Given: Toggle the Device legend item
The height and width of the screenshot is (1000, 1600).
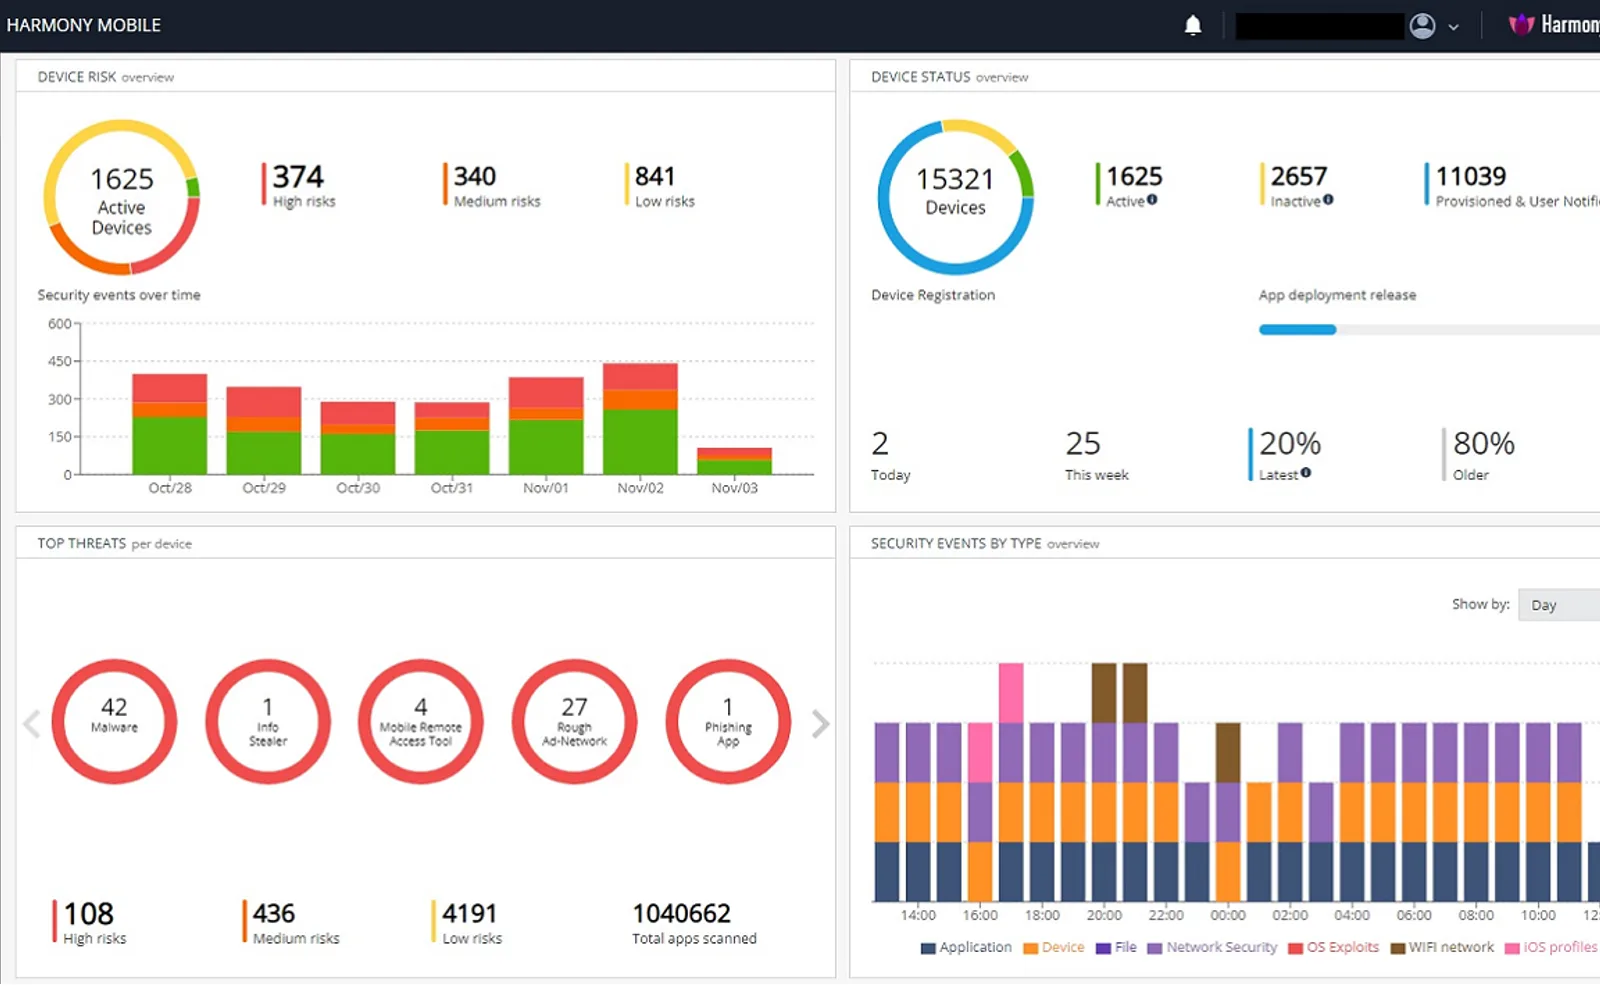Looking at the screenshot, I should [1054, 947].
